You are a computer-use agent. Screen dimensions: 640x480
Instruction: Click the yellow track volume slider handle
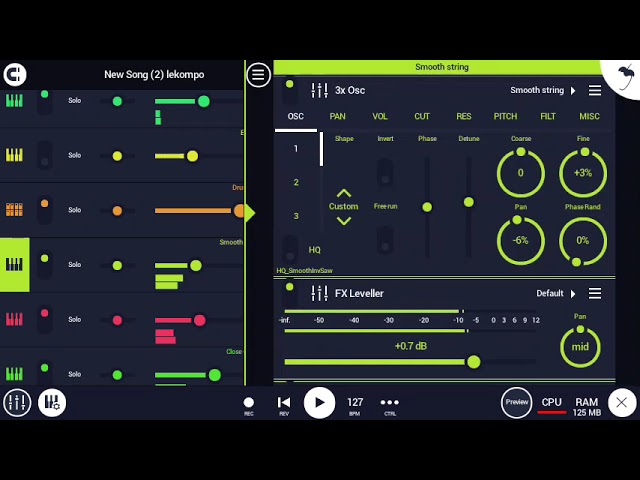click(192, 156)
